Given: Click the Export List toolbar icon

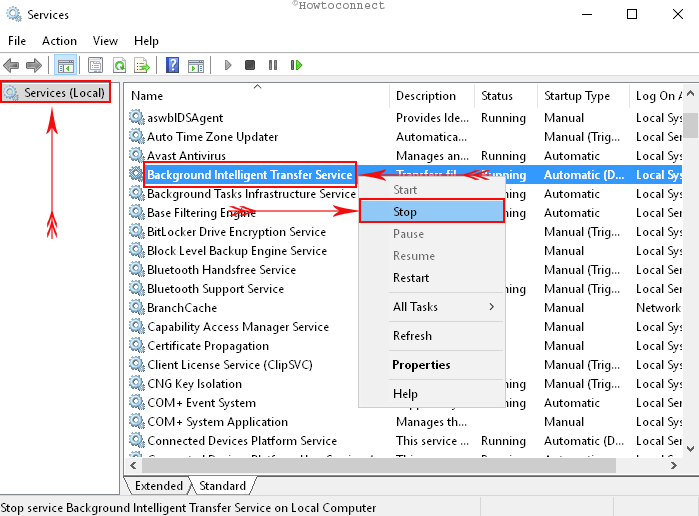Looking at the screenshot, I should click(142, 66).
